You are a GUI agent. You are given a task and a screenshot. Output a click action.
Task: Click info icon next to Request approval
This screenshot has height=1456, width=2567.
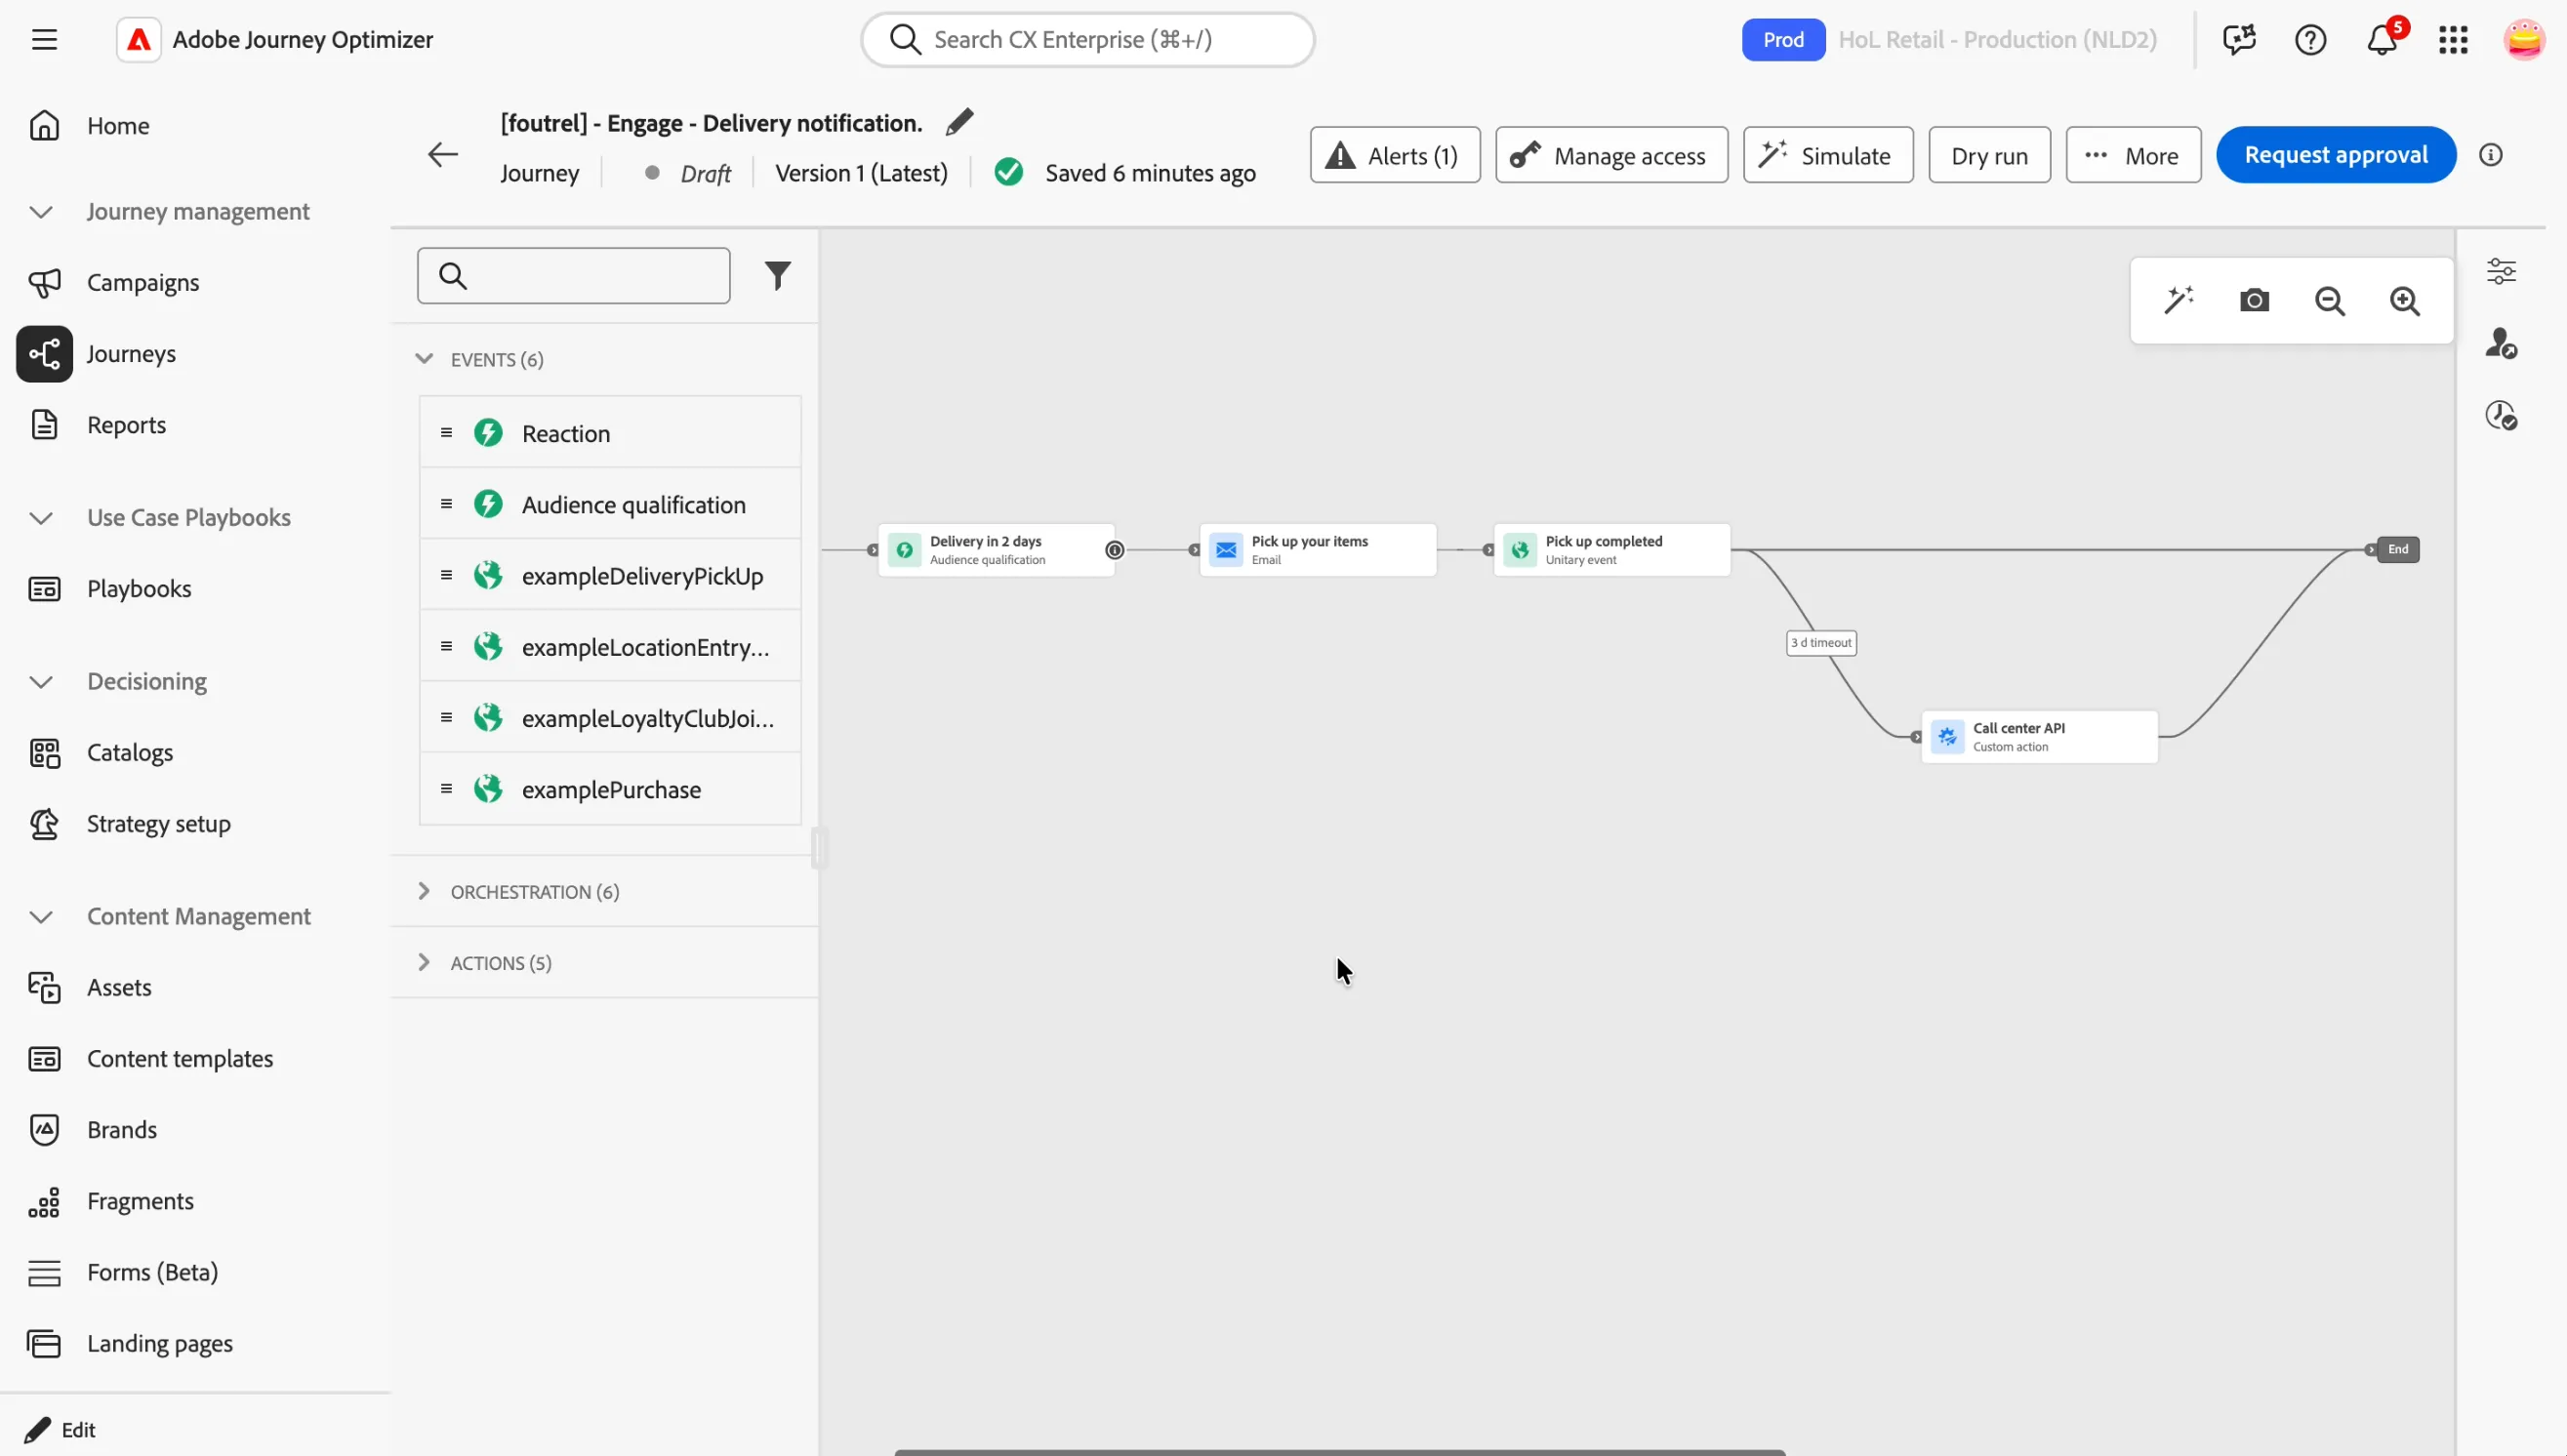click(x=2490, y=155)
